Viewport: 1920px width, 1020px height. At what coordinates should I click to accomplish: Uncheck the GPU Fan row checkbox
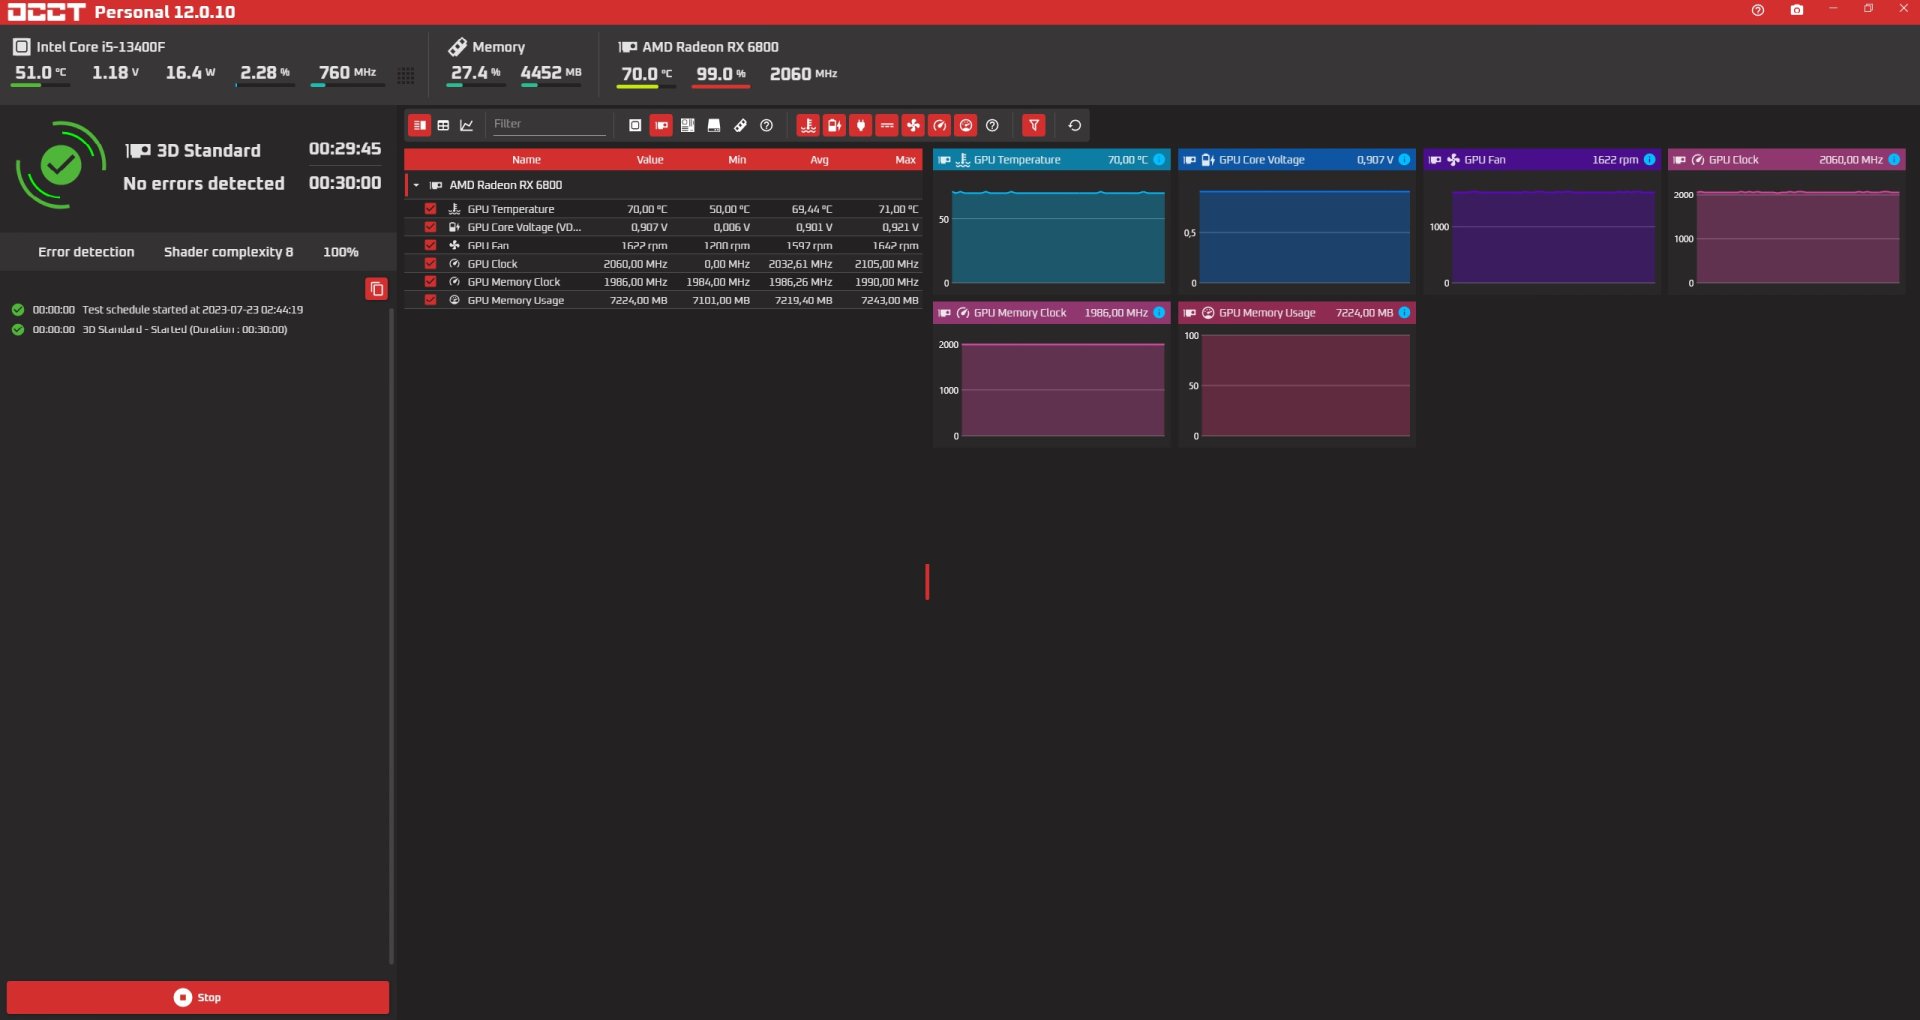click(x=430, y=245)
